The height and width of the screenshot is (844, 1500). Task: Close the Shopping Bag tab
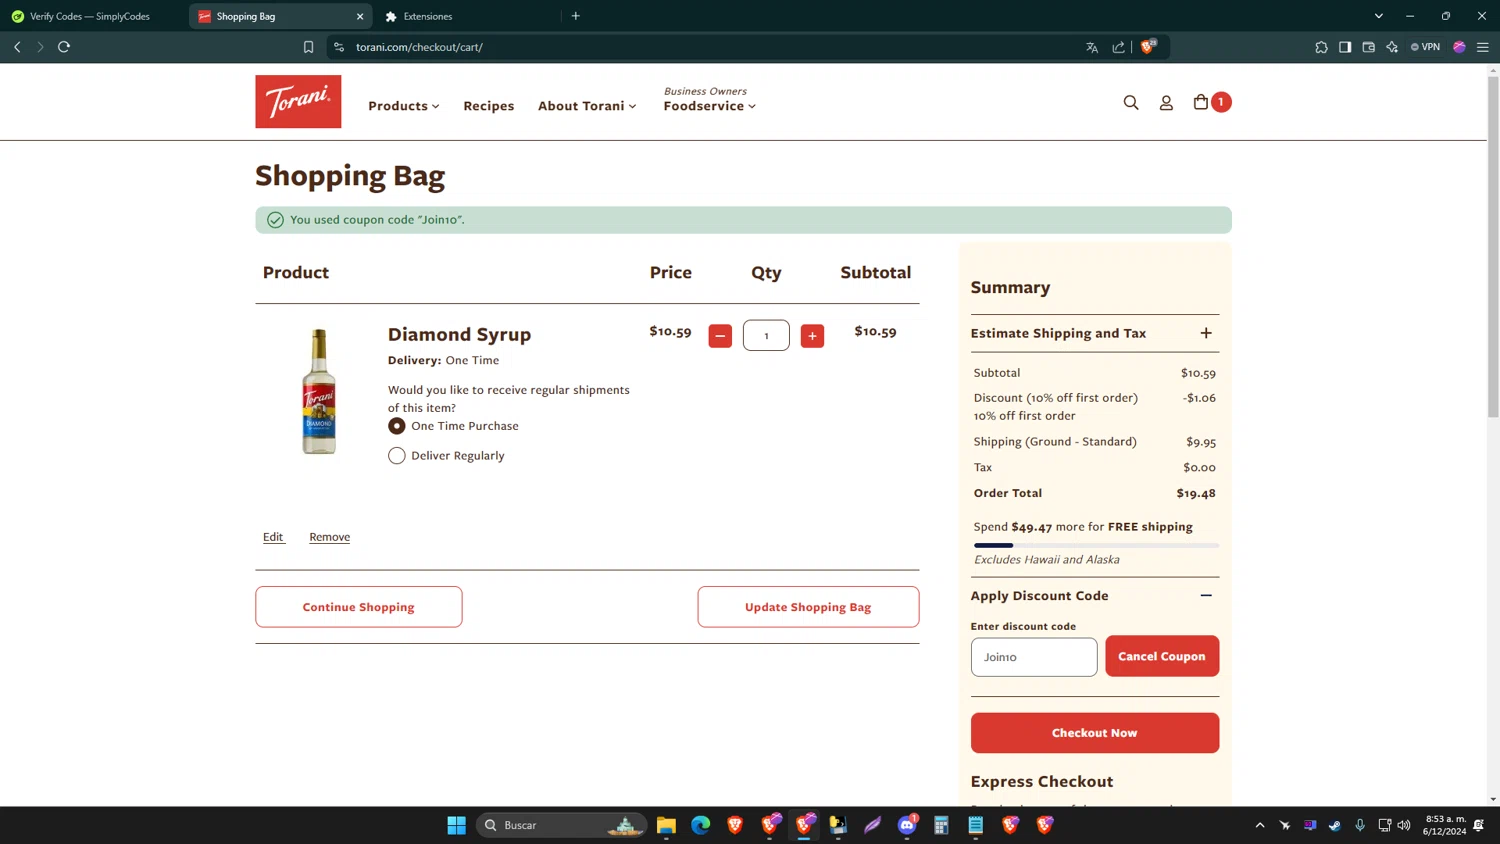(x=360, y=16)
